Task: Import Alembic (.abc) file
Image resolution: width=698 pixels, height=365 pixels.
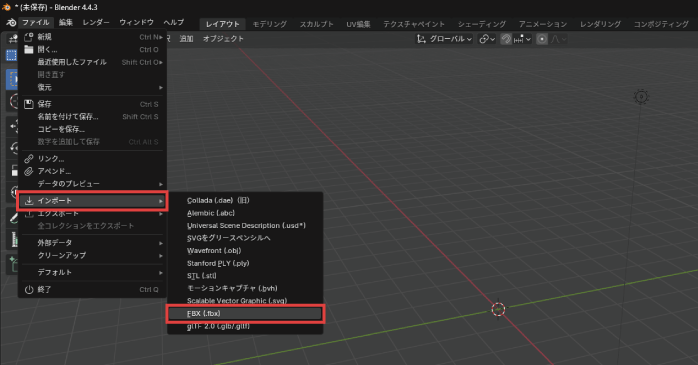Action: [245, 213]
